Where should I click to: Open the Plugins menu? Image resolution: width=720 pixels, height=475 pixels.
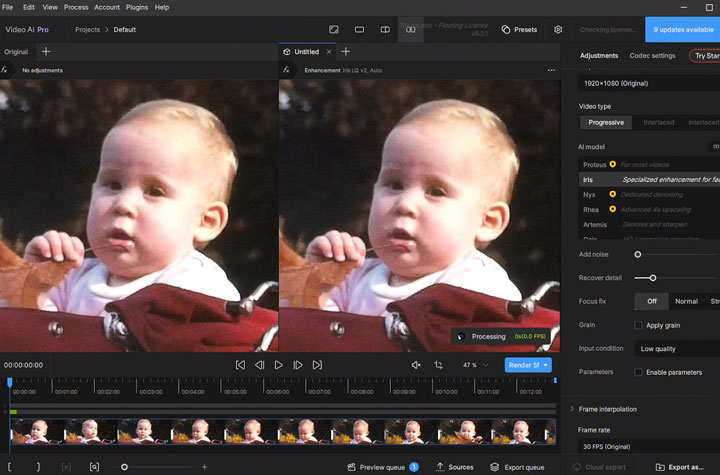137,7
